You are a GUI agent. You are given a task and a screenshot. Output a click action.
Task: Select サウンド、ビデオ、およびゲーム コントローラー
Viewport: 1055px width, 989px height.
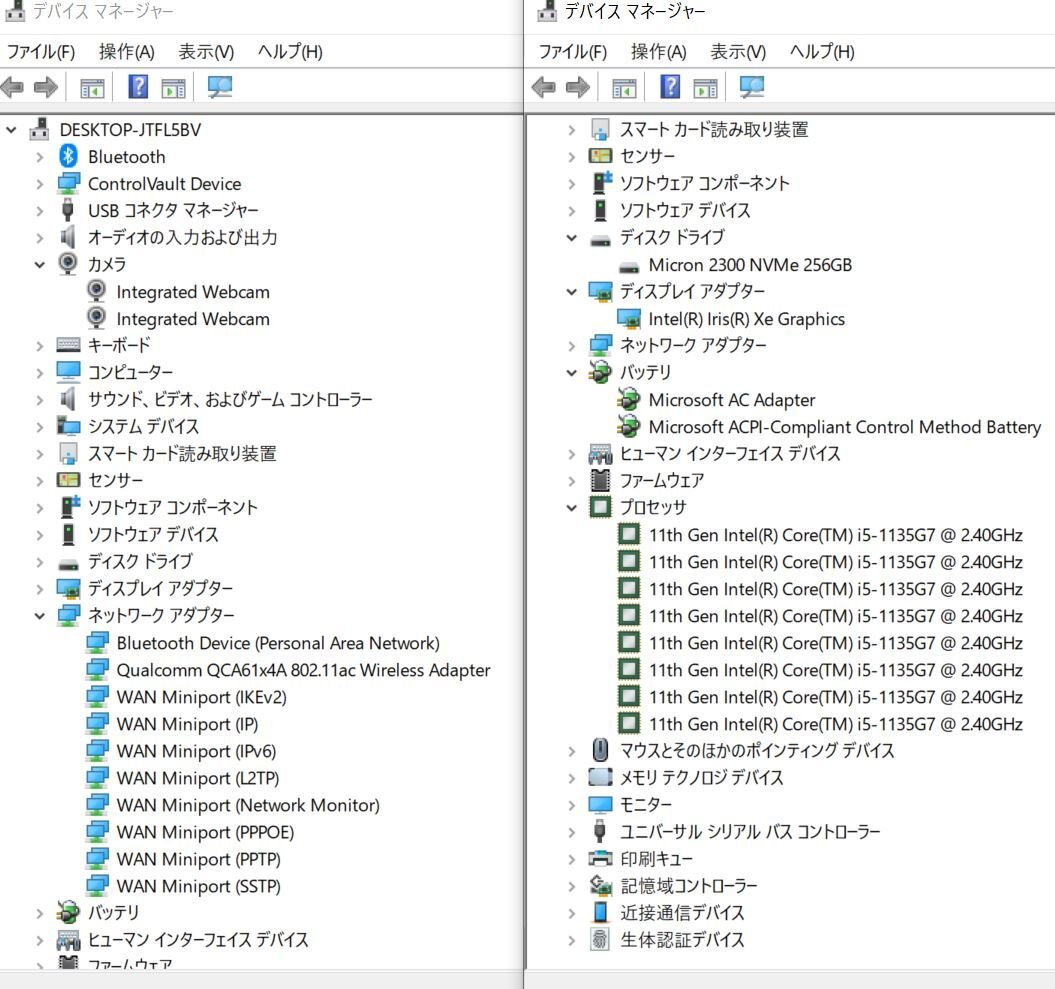[230, 399]
